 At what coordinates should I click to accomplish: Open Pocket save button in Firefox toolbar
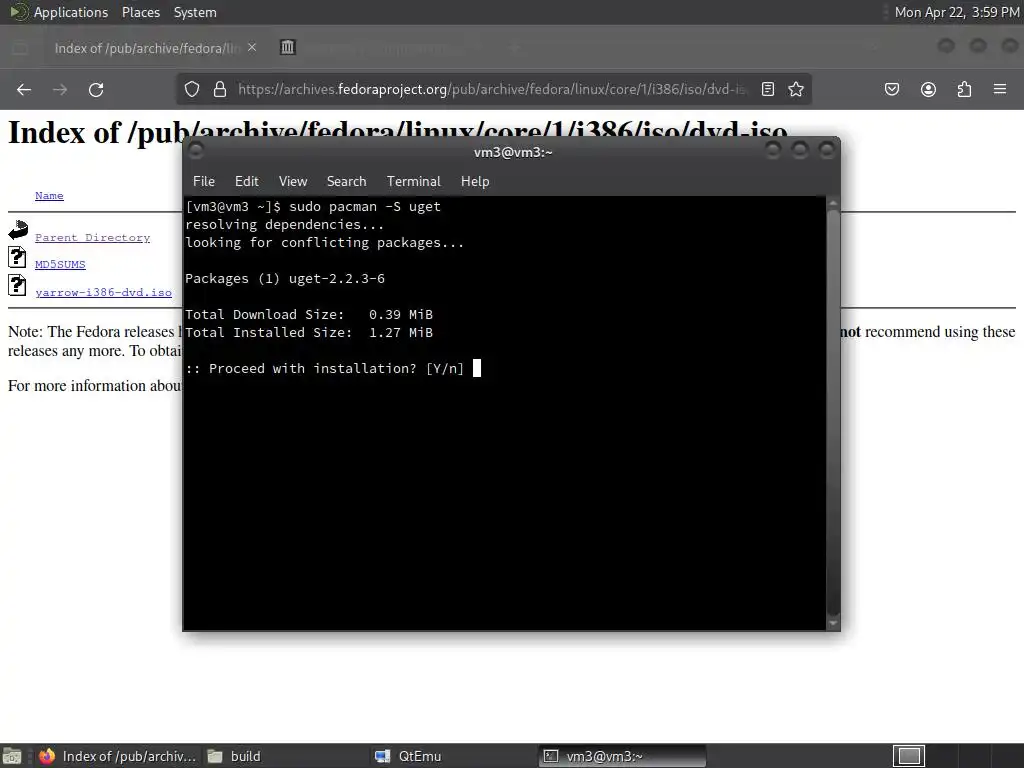click(x=891, y=89)
